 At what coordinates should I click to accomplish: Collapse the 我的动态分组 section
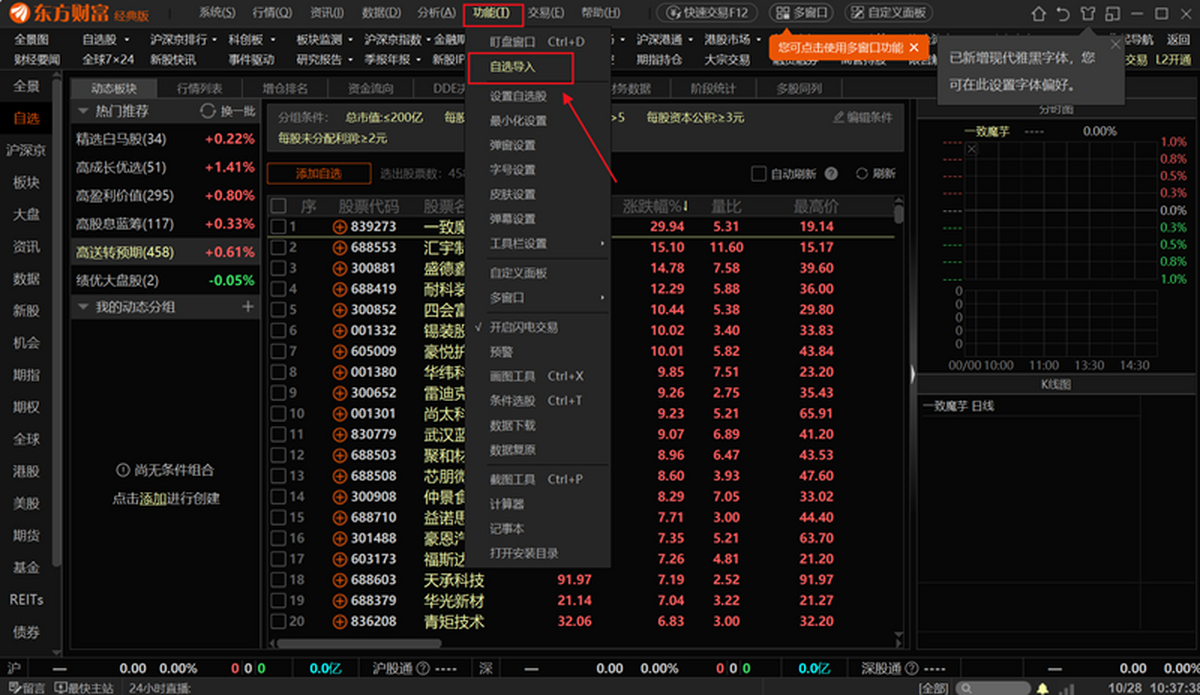83,306
